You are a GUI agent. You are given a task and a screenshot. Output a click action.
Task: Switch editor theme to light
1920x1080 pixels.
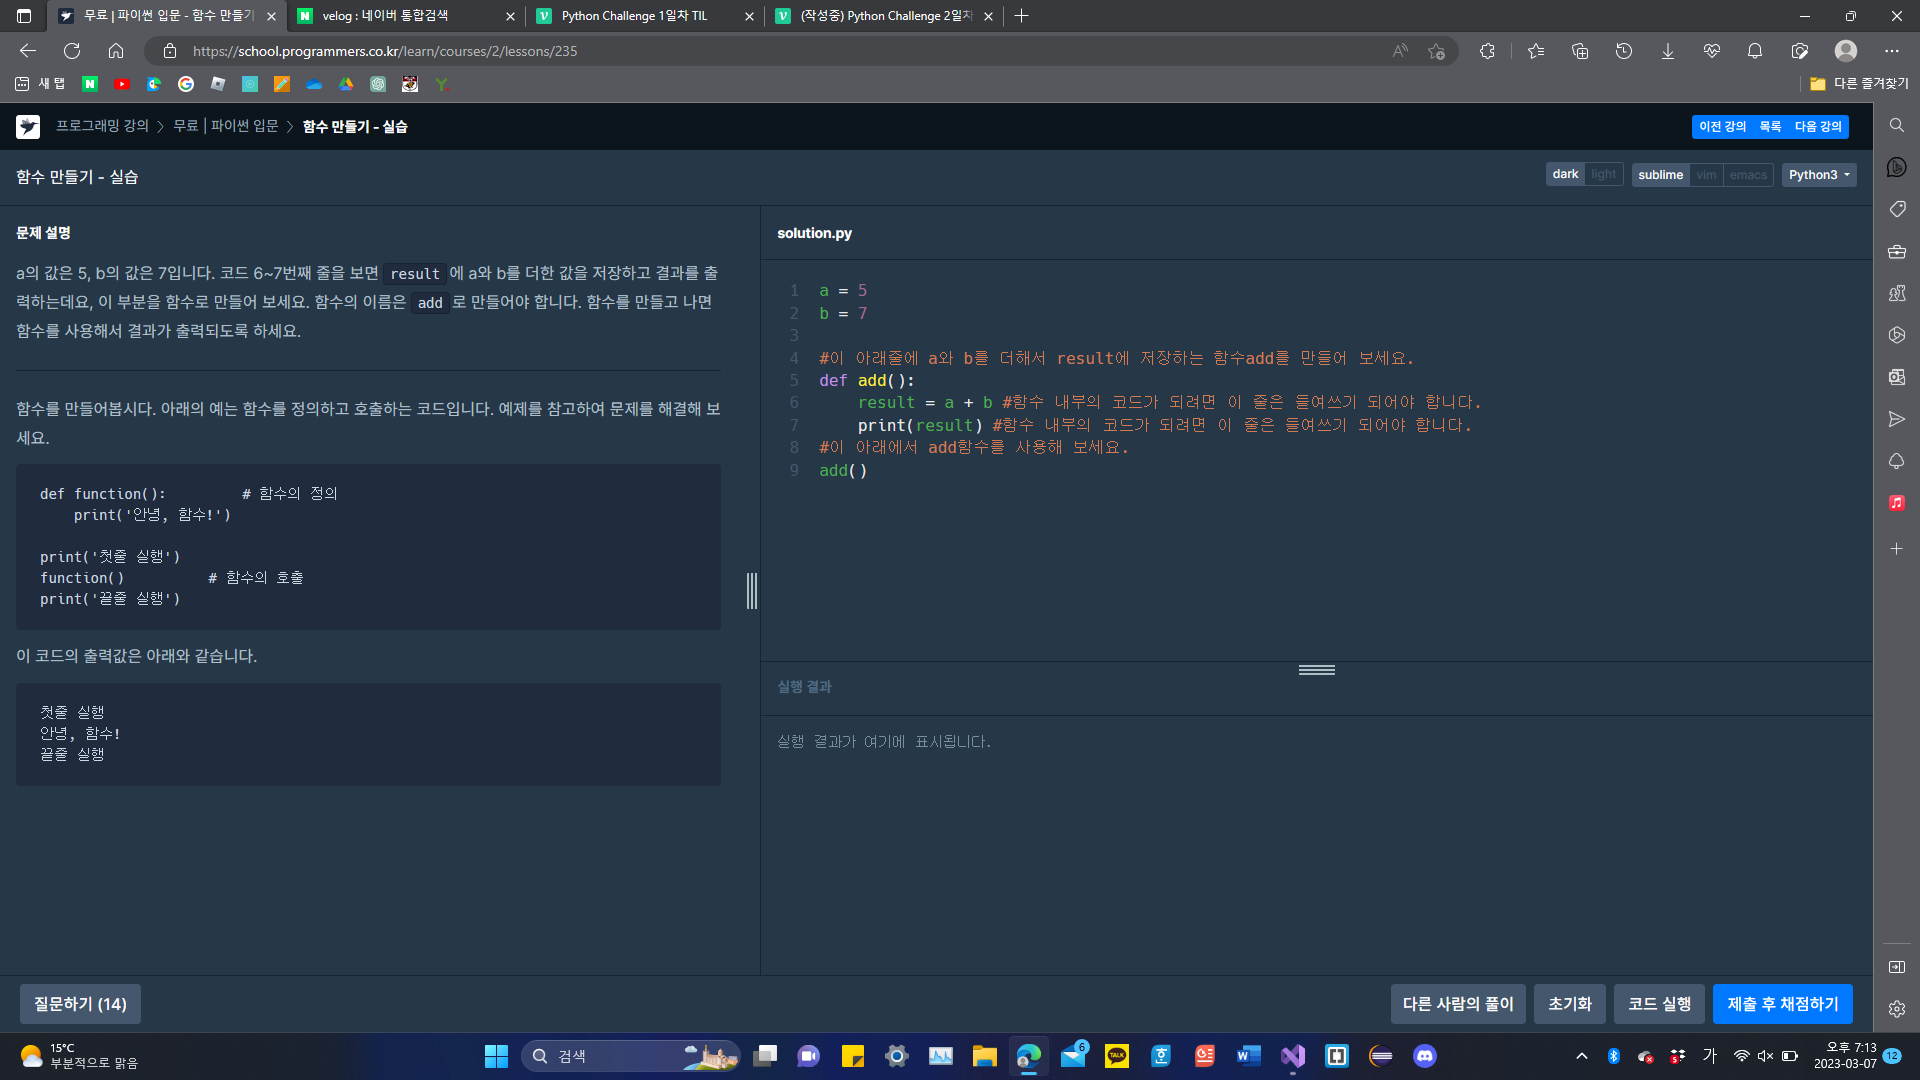[x=1603, y=175]
